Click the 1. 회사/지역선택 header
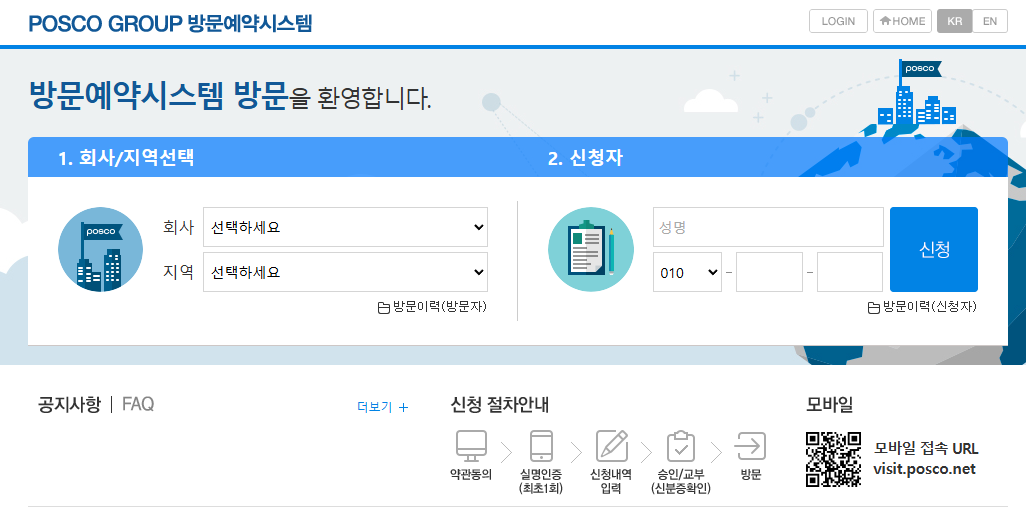Viewport: 1026px width, 516px height. tap(126, 158)
